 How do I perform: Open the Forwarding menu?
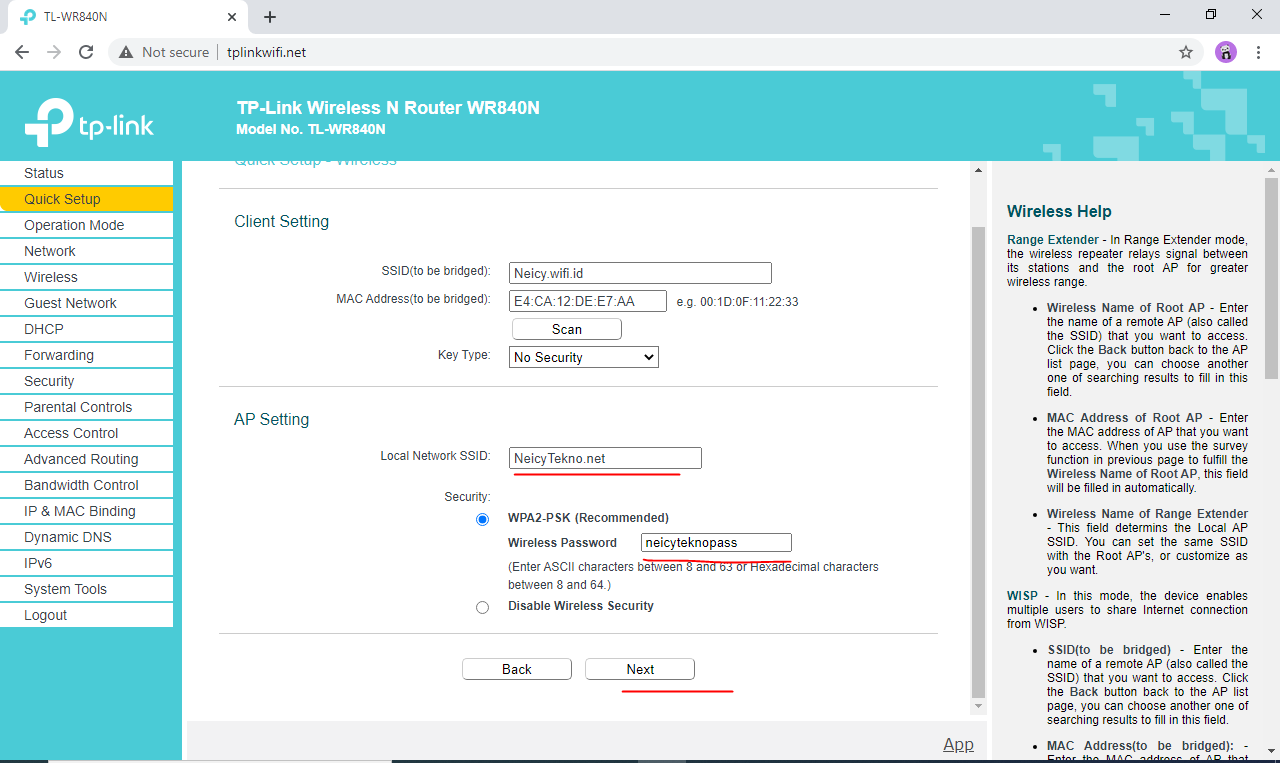click(86, 355)
